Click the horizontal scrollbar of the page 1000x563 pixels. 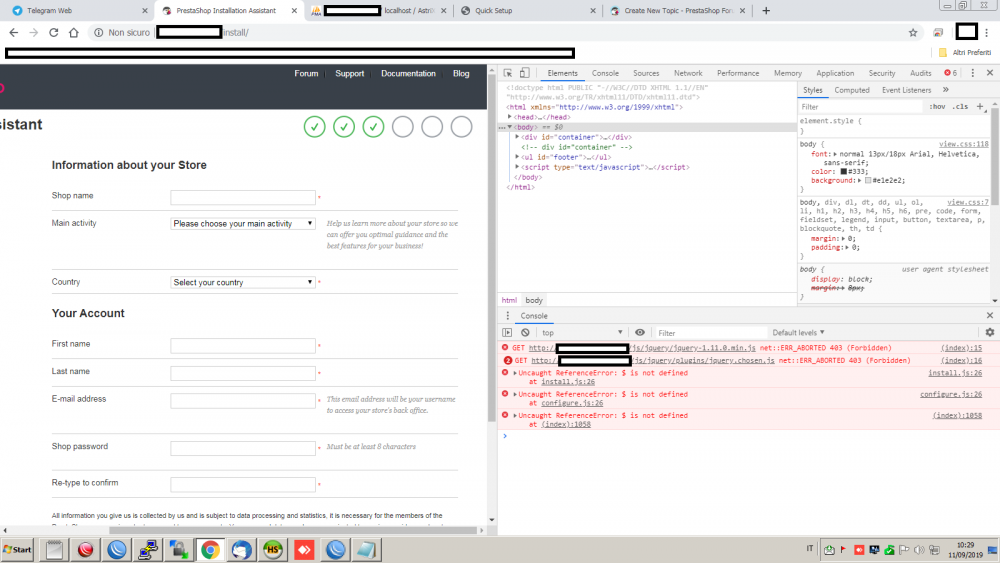point(293,530)
